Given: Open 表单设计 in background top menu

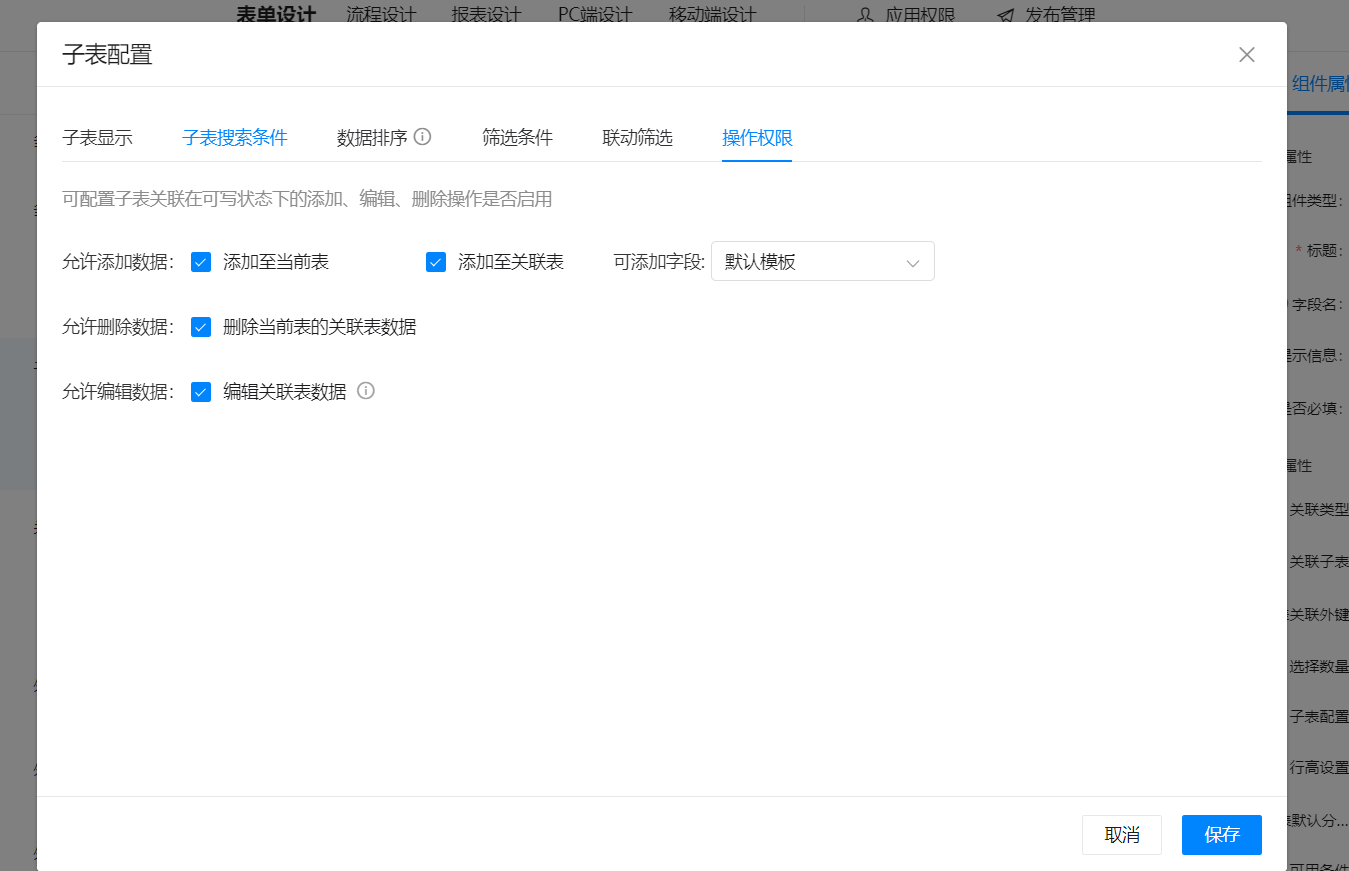Looking at the screenshot, I should 276,14.
